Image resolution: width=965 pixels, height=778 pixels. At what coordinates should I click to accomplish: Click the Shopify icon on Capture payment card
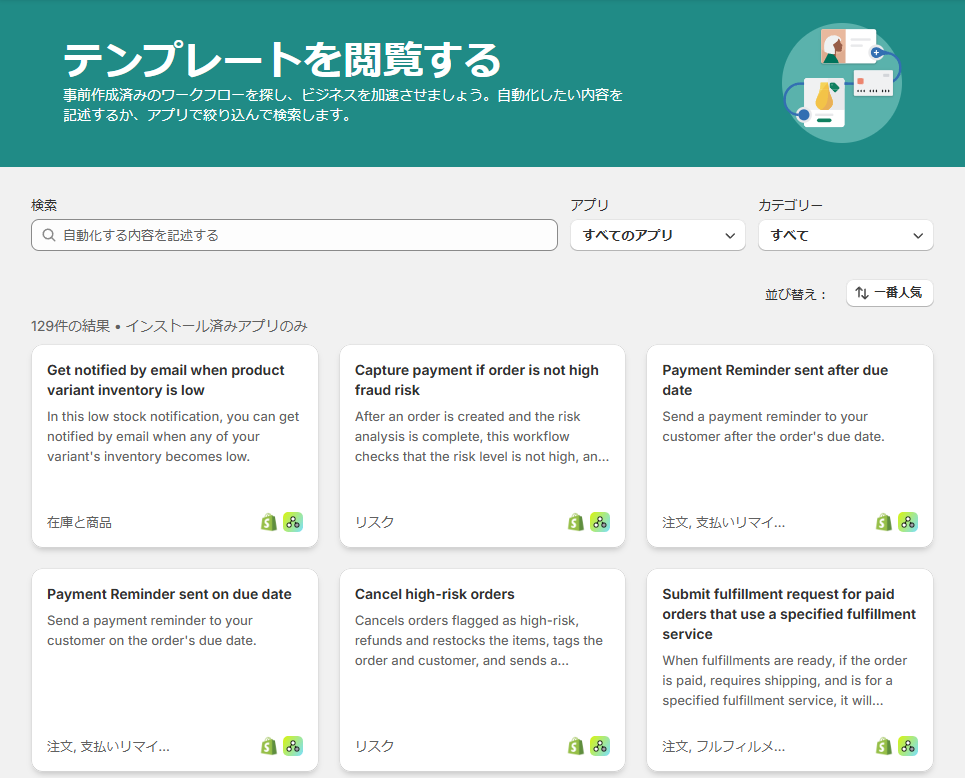576,522
